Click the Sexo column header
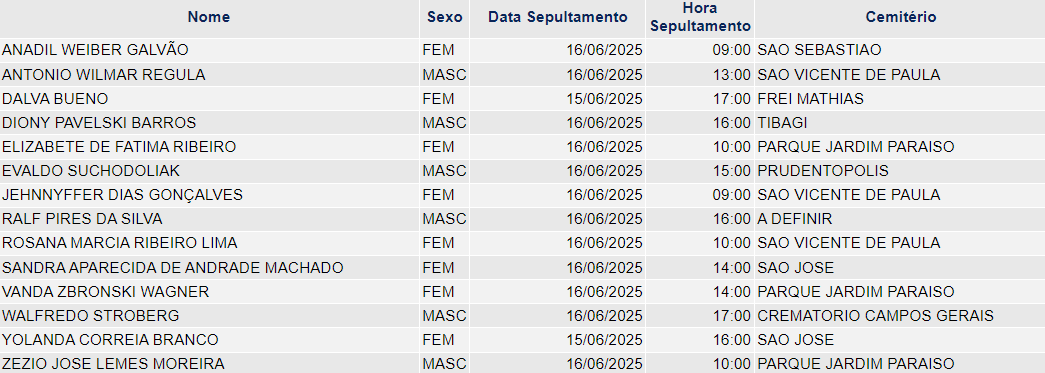This screenshot has height=373, width=1045. (445, 18)
